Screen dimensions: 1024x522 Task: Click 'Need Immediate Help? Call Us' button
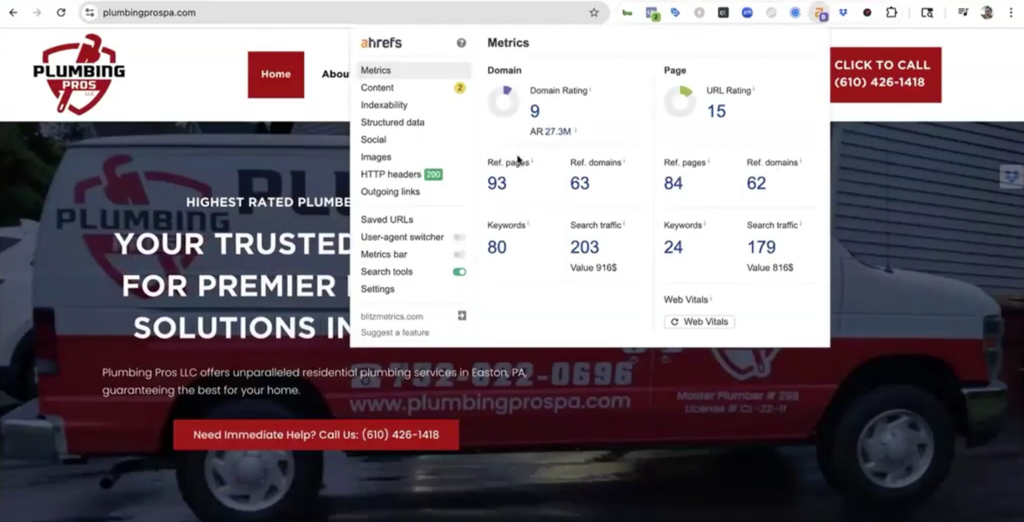point(316,434)
